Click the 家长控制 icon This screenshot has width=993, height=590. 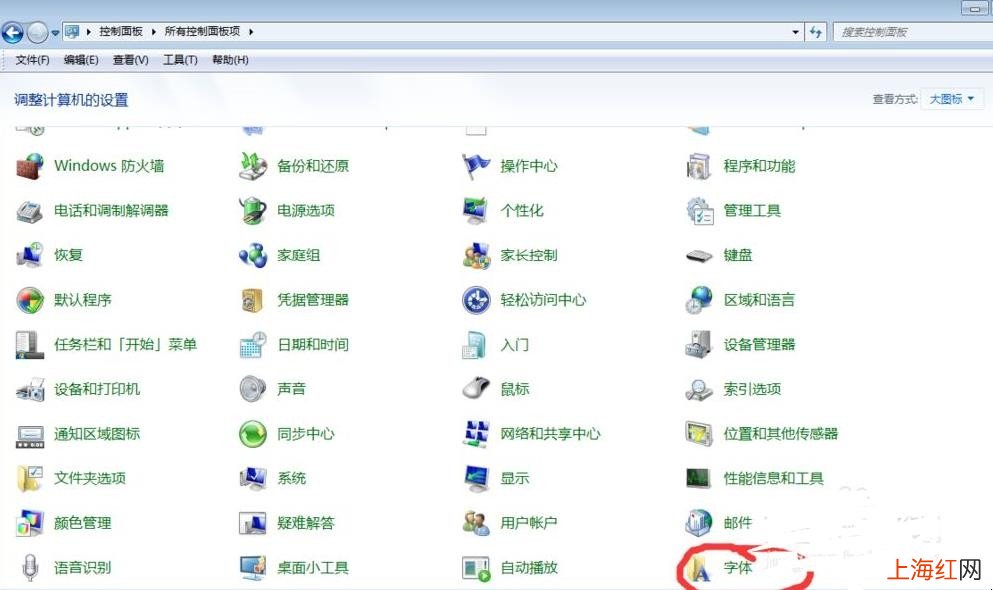476,255
